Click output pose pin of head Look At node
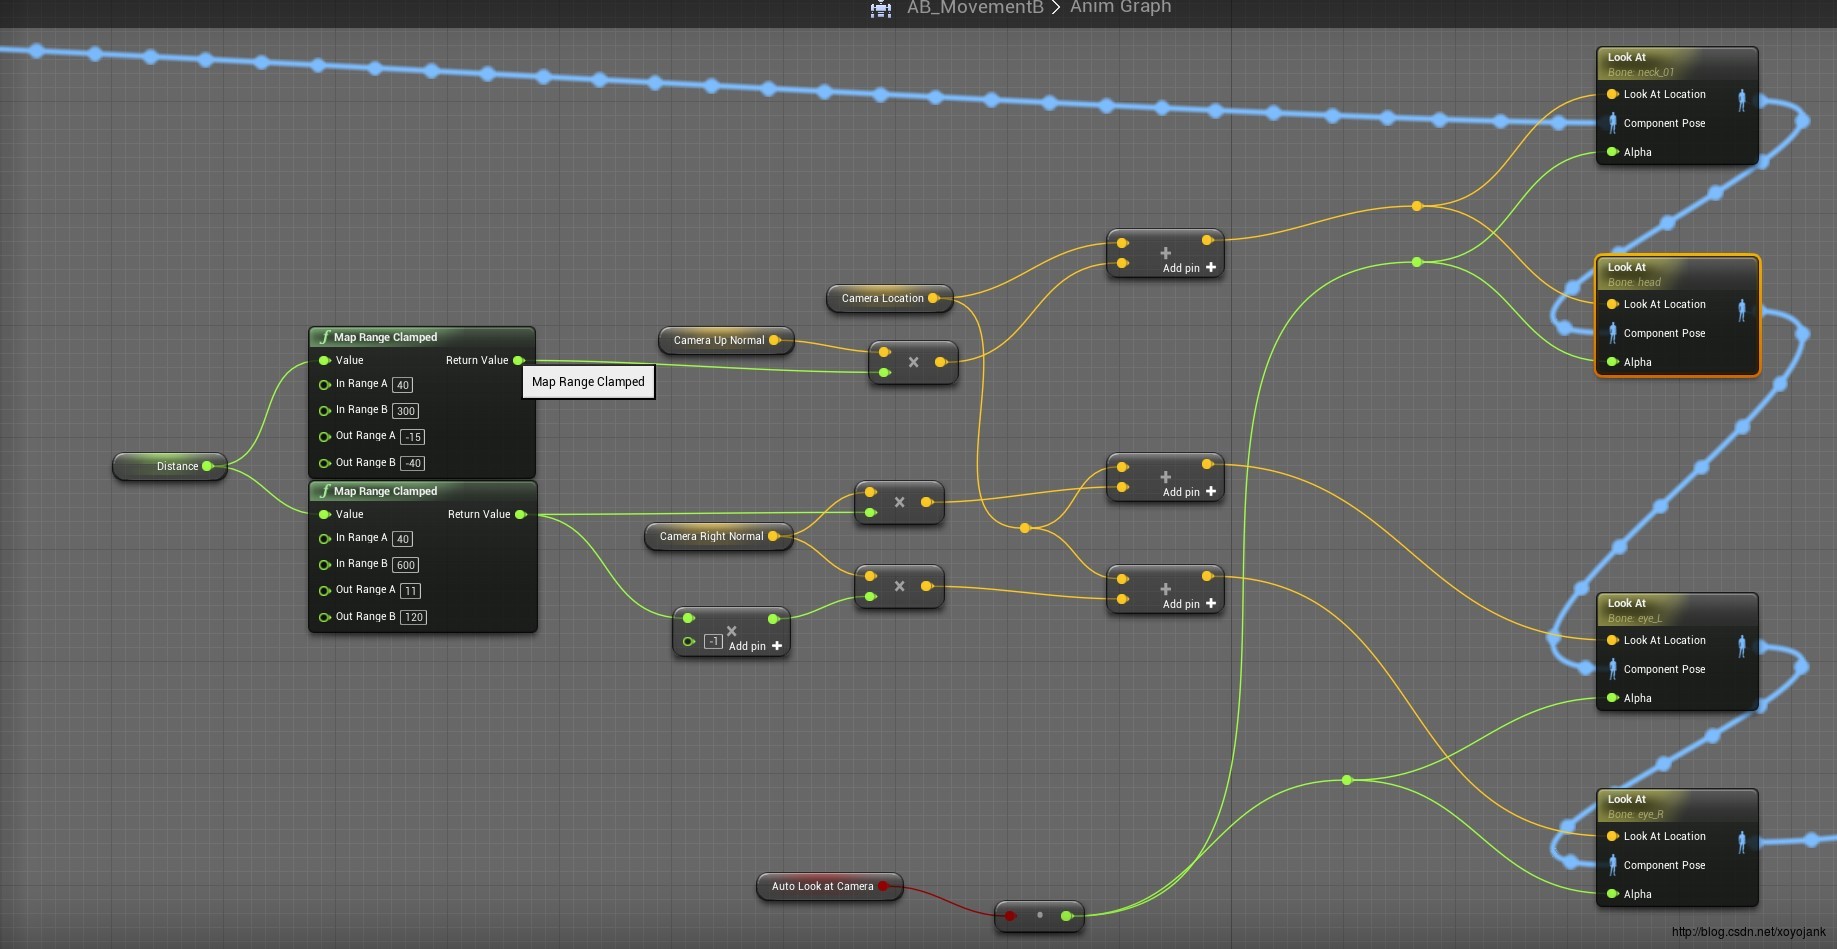The image size is (1837, 949). [1742, 310]
